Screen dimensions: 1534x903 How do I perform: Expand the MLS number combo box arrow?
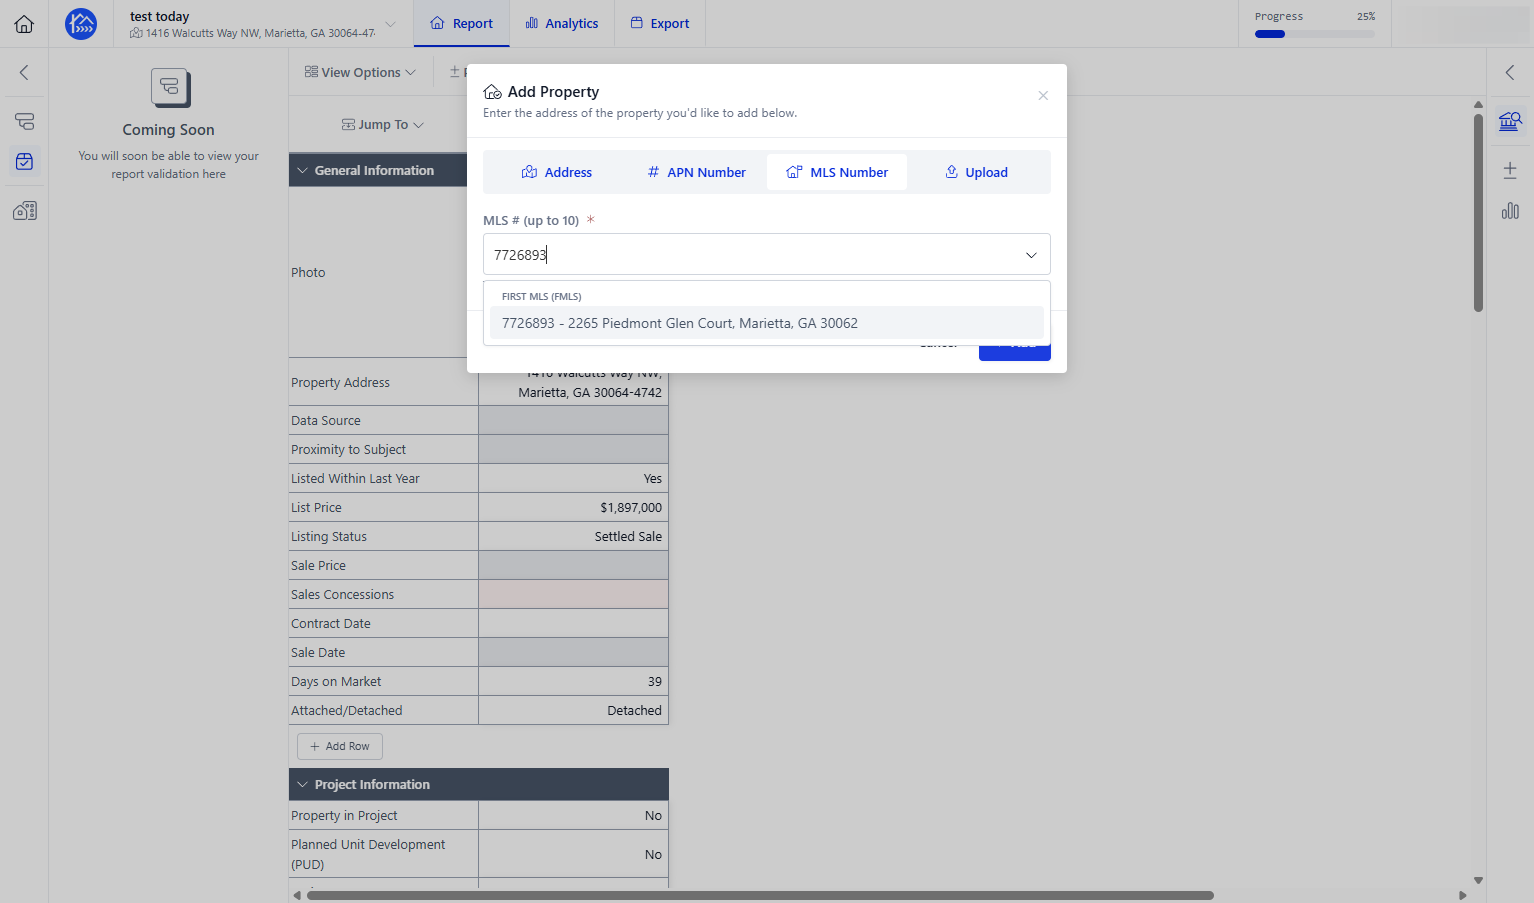coord(1031,255)
